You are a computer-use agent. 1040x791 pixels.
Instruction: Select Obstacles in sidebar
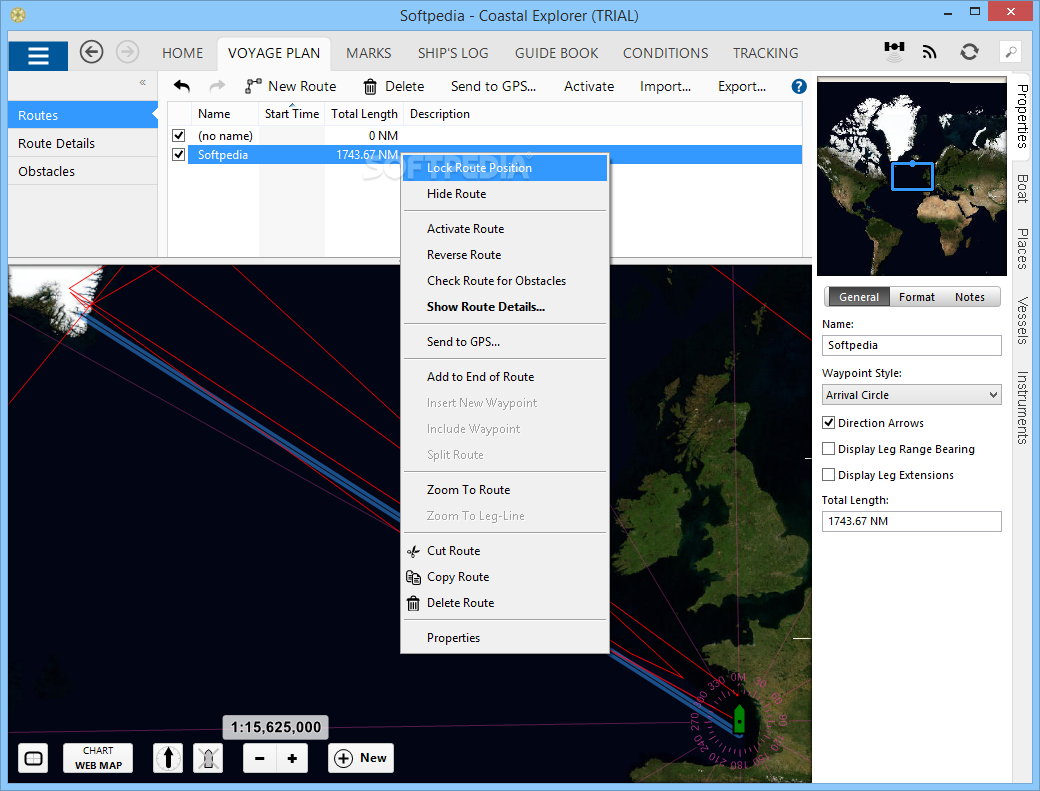click(x=83, y=171)
